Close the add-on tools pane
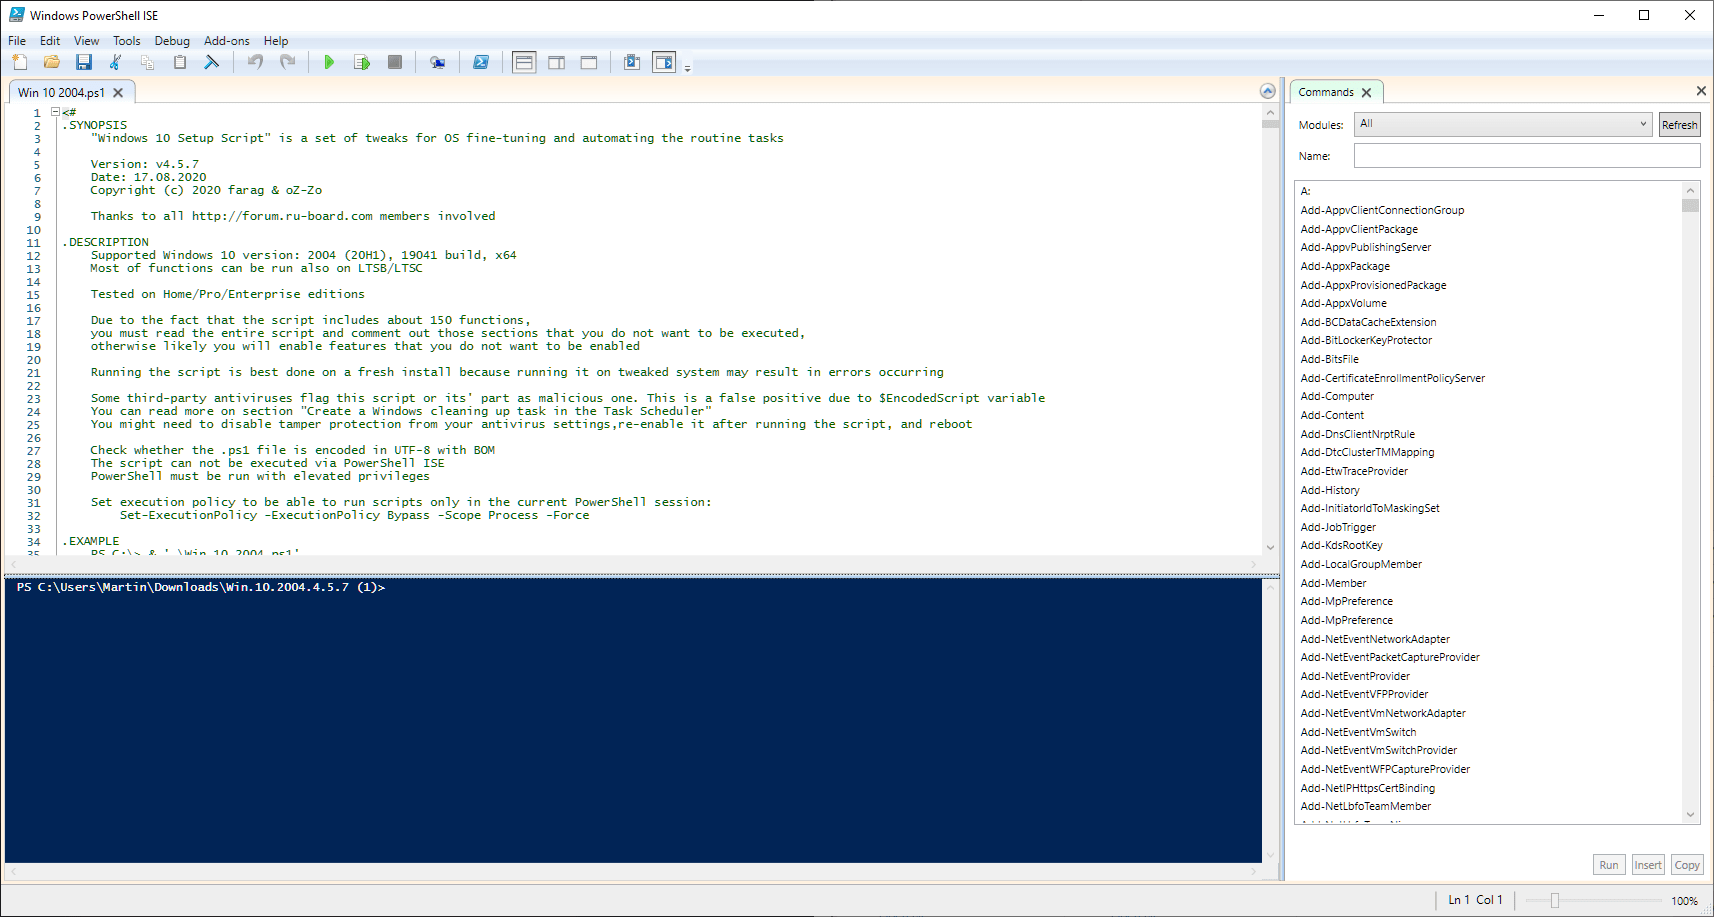 pyautogui.click(x=1701, y=91)
